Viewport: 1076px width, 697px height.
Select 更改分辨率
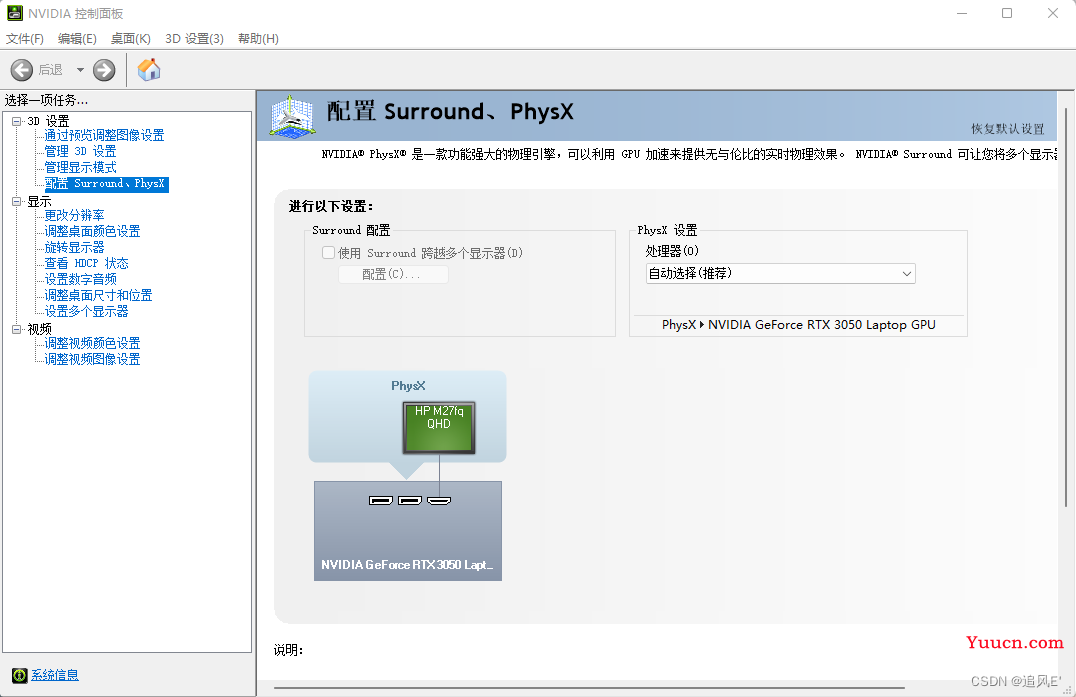tap(74, 215)
